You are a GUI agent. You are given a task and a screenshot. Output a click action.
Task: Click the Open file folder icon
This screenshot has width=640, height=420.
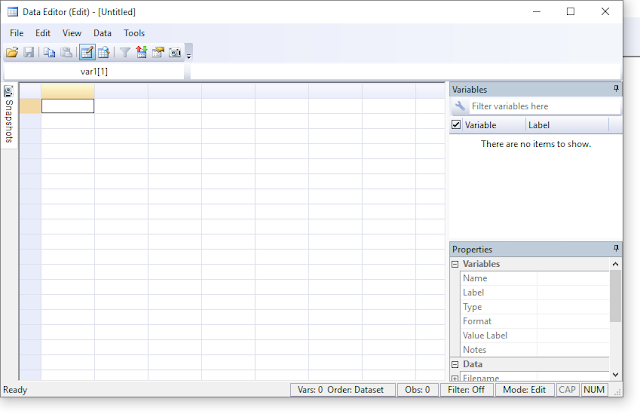tap(12, 52)
